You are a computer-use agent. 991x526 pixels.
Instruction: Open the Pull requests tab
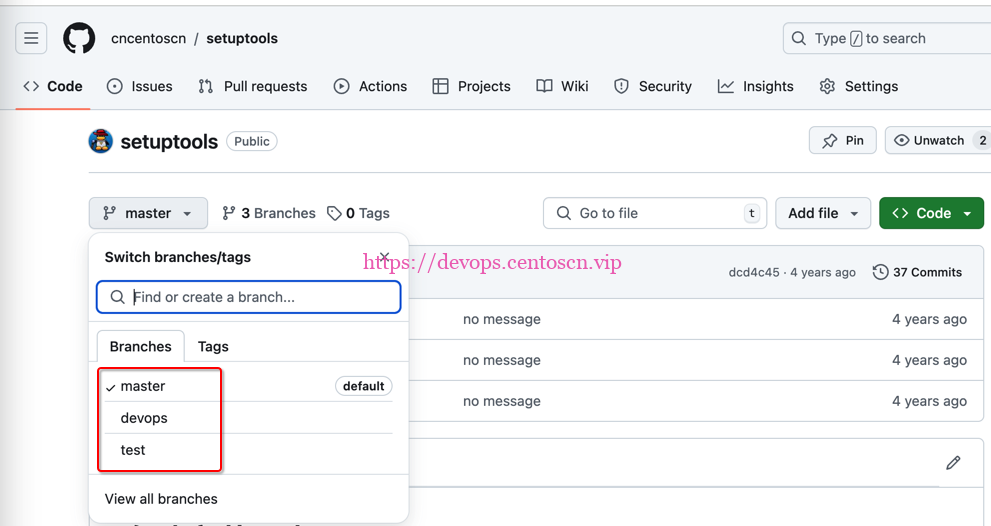coord(253,86)
